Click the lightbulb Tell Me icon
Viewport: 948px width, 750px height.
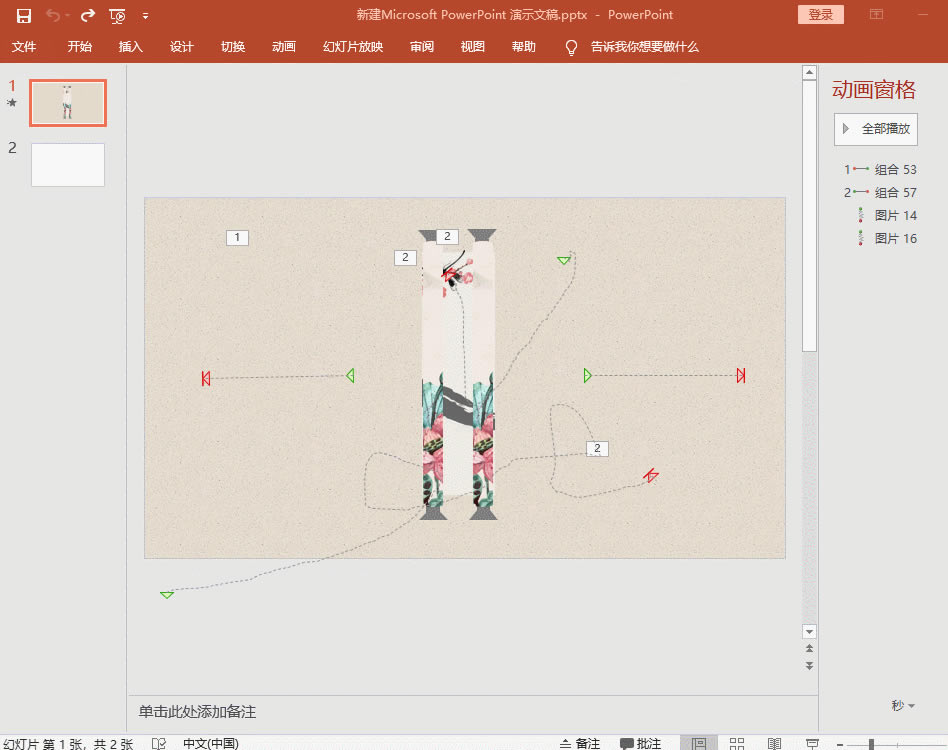coord(571,48)
